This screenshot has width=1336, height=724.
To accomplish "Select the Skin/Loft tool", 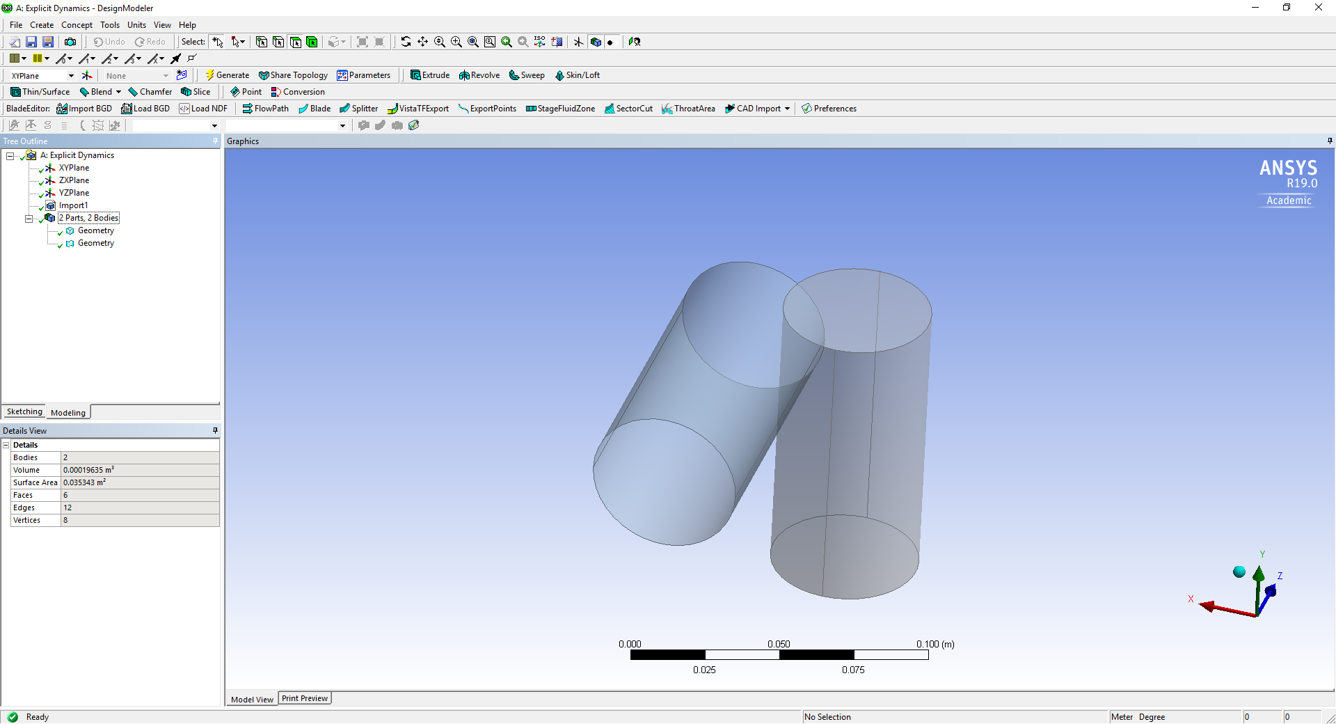I will tap(577, 75).
